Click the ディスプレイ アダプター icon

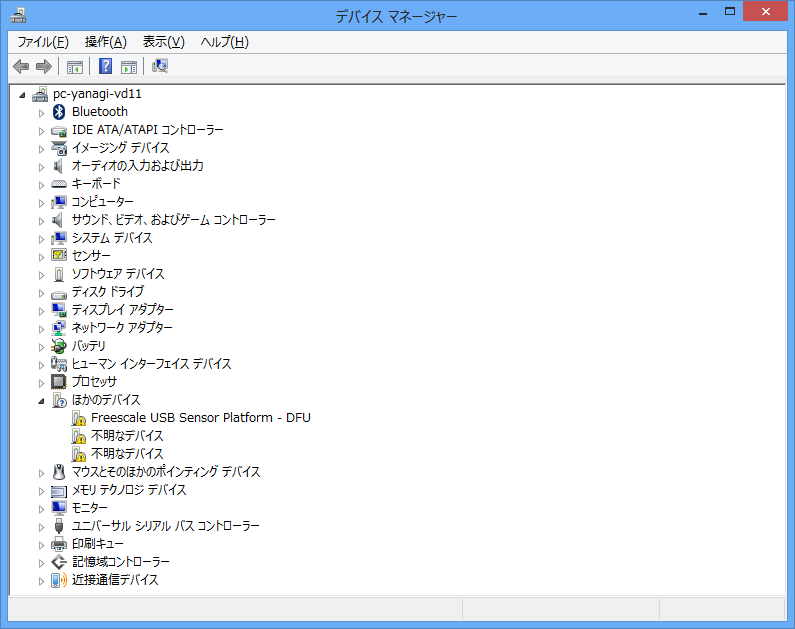(59, 310)
